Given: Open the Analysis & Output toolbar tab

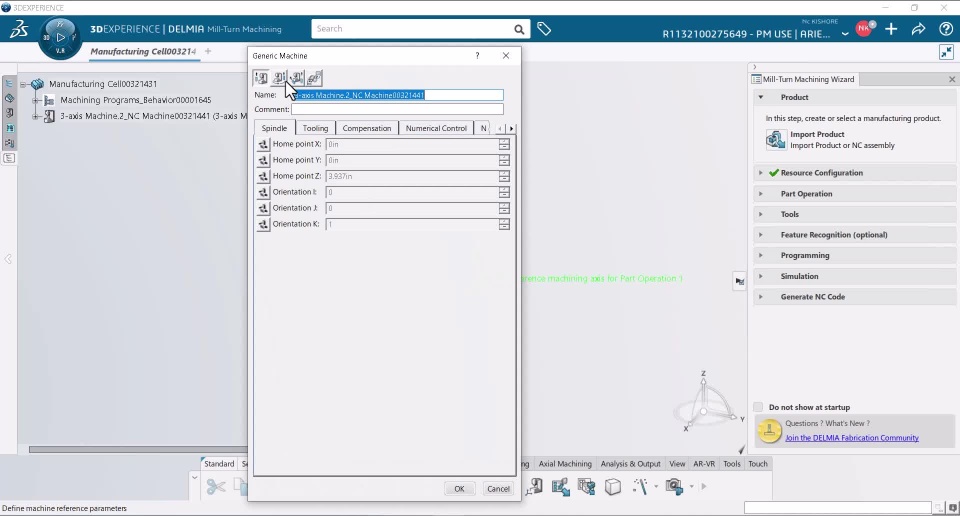Looking at the screenshot, I should point(631,464).
